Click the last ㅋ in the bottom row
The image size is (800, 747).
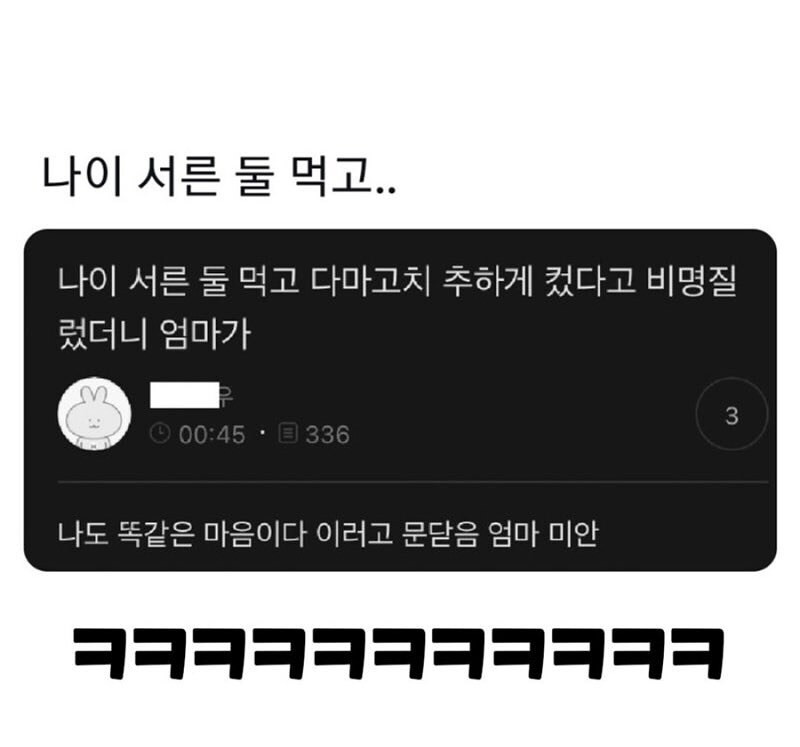coord(698,654)
